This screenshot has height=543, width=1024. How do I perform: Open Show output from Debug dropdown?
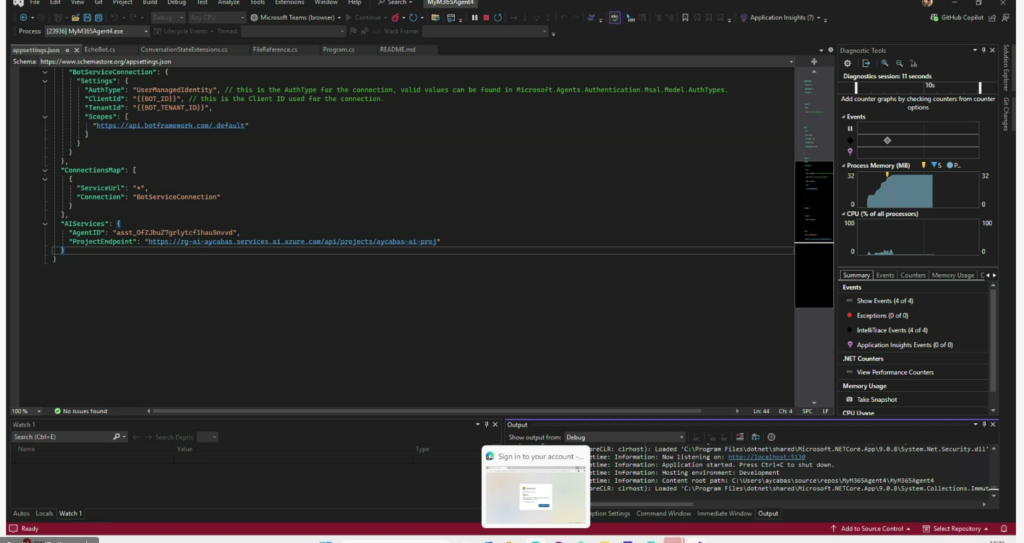click(624, 437)
